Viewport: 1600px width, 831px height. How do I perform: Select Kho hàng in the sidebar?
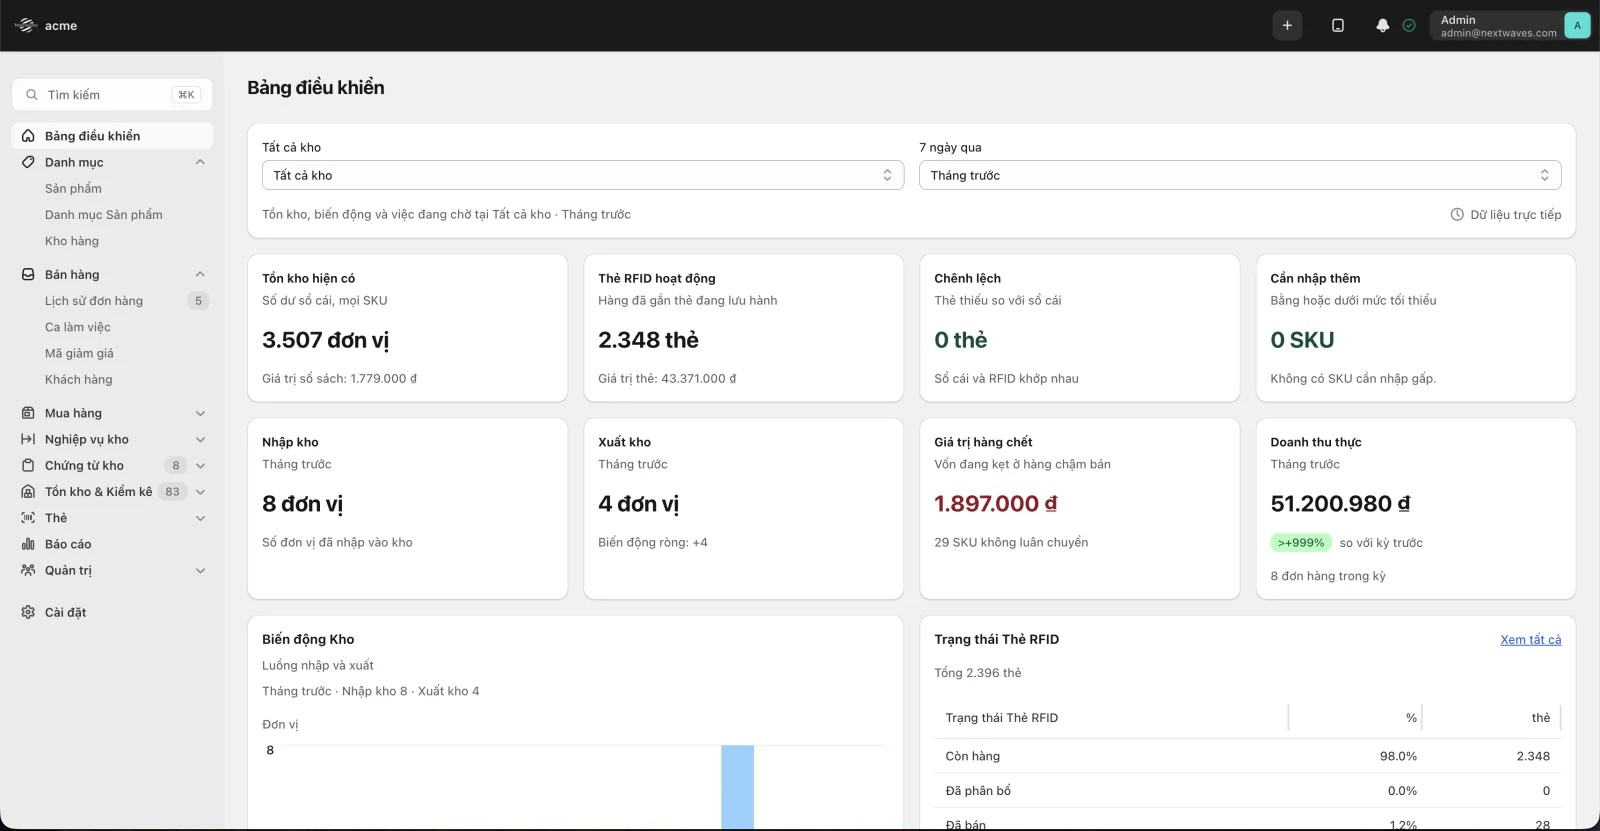72,241
